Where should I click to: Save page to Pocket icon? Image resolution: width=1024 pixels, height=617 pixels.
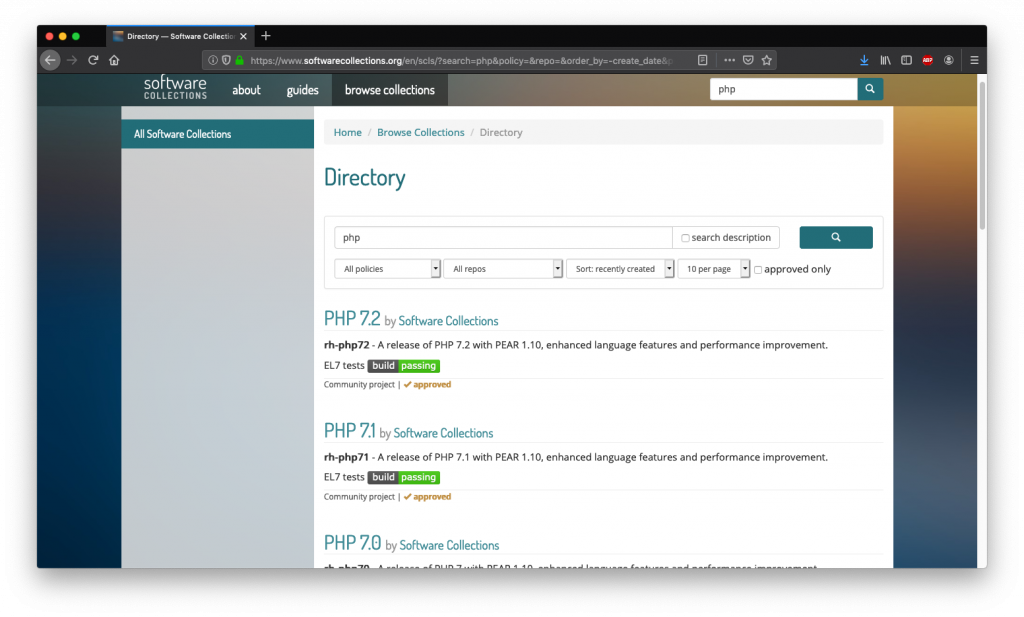point(748,60)
